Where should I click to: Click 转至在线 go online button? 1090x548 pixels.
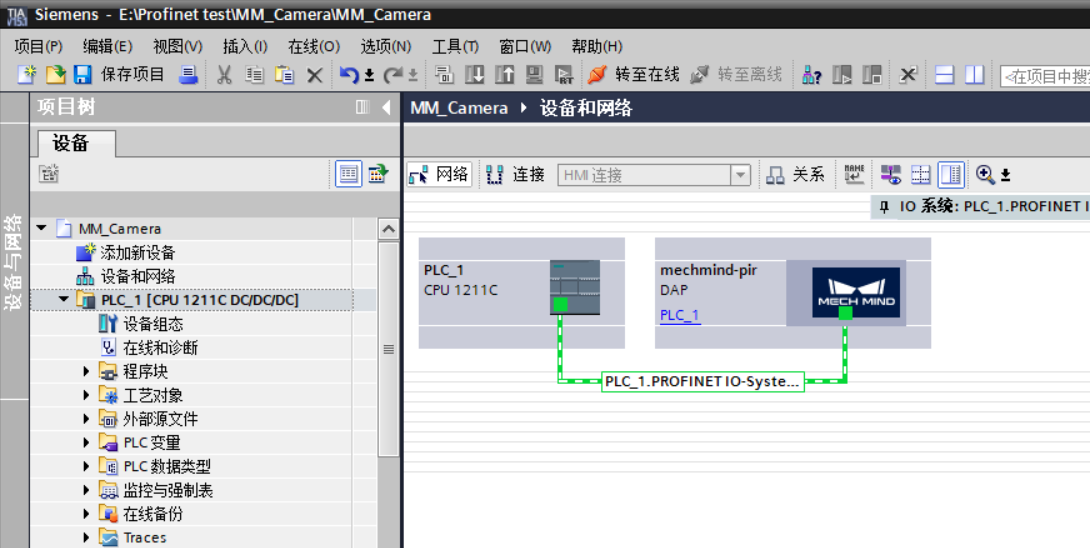click(633, 74)
